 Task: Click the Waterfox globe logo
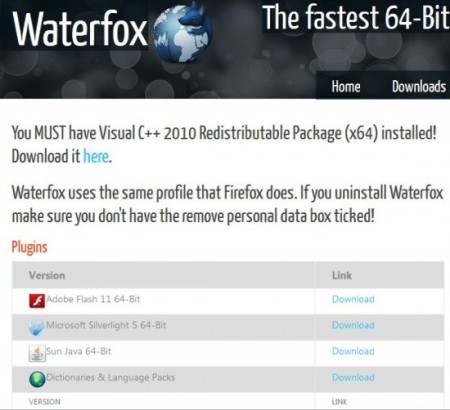183,32
